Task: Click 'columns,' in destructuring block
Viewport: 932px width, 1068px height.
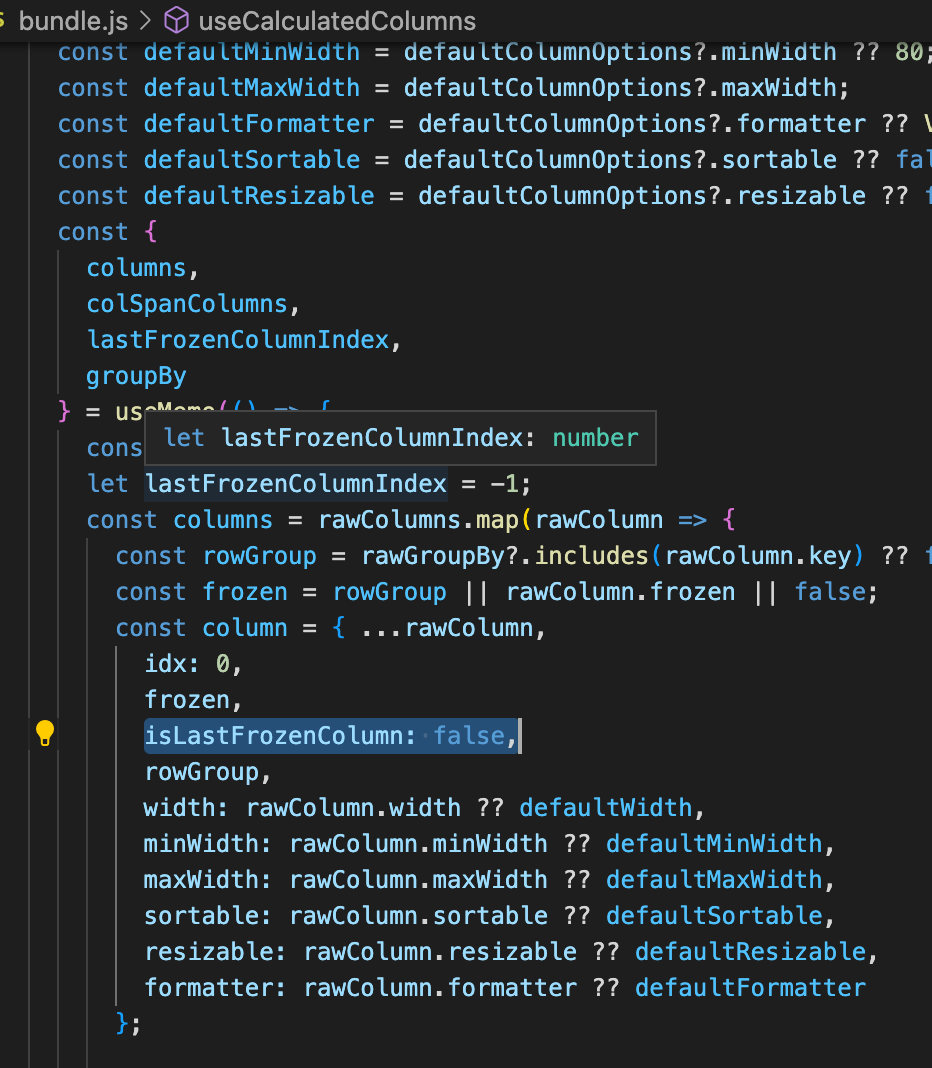Action: coord(142,268)
